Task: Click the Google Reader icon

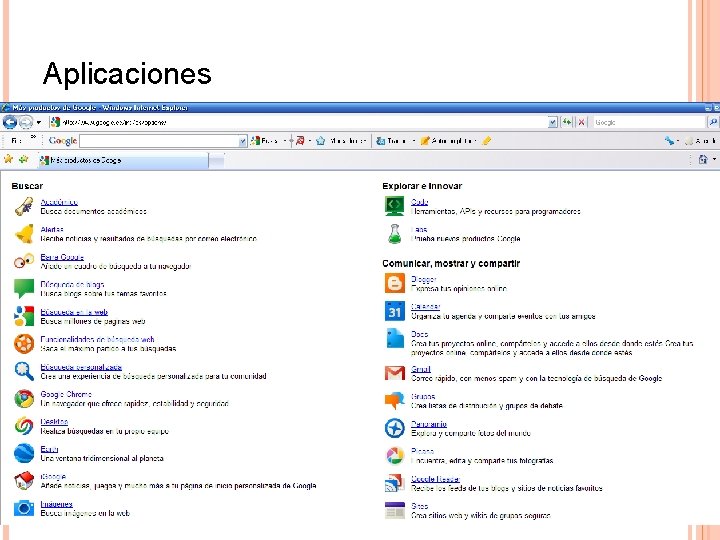Action: pyautogui.click(x=394, y=483)
